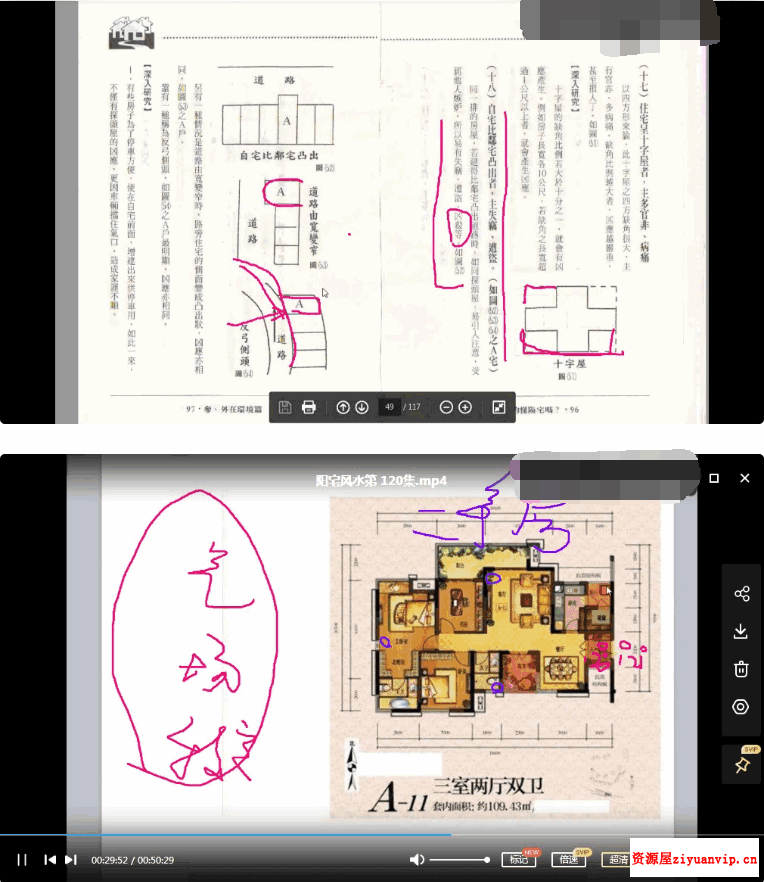
Task: Click the video title 阳宅风水第 120集.mp4
Action: (381, 481)
